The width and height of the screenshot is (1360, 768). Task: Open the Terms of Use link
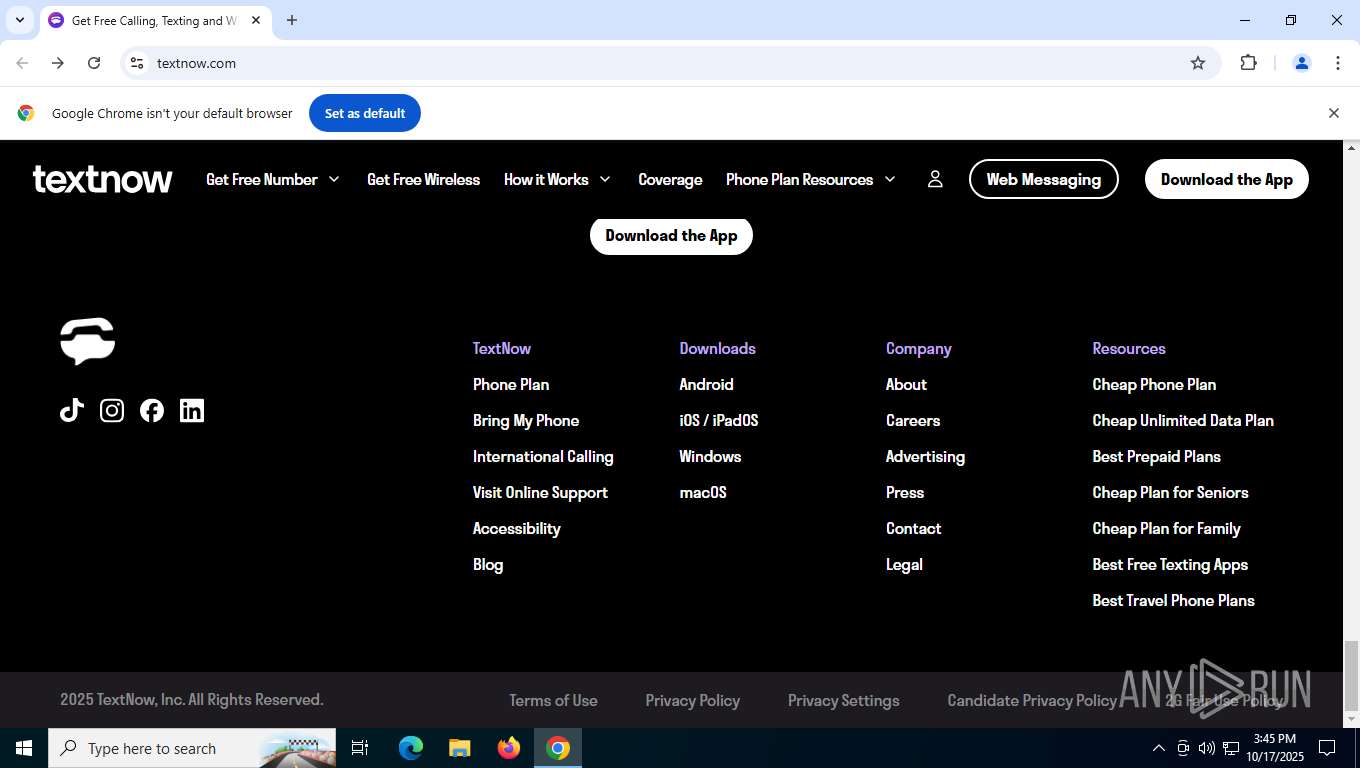tap(553, 700)
